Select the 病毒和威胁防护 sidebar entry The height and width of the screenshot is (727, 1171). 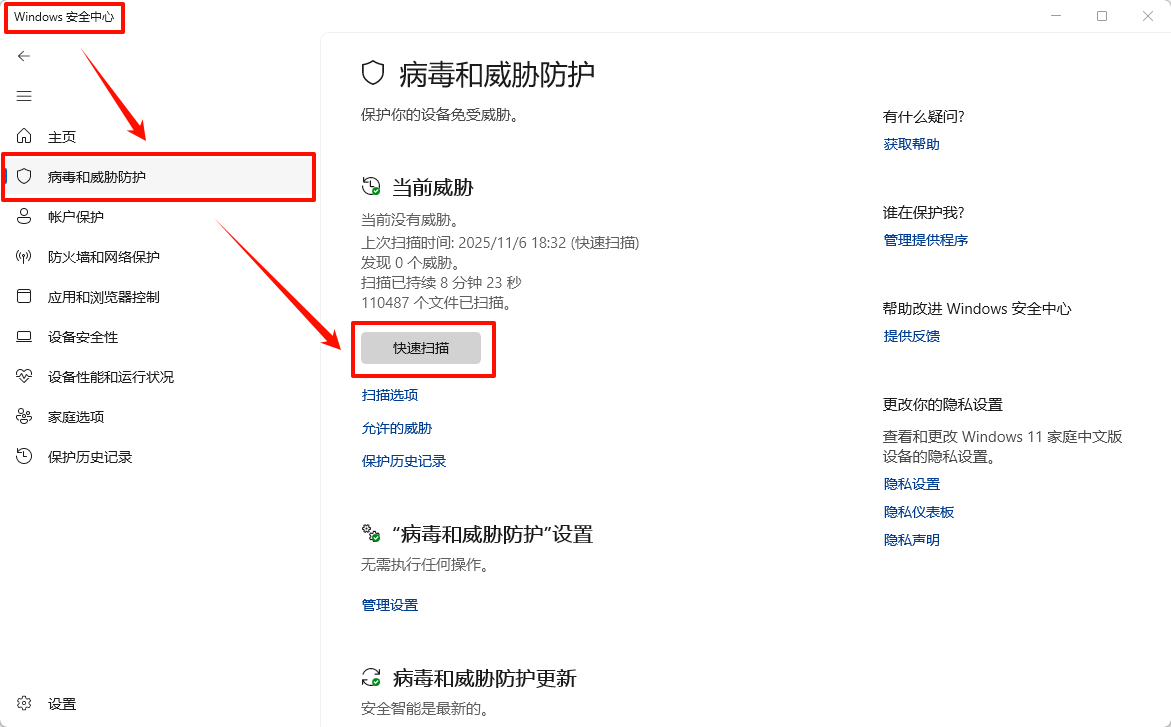pos(99,177)
